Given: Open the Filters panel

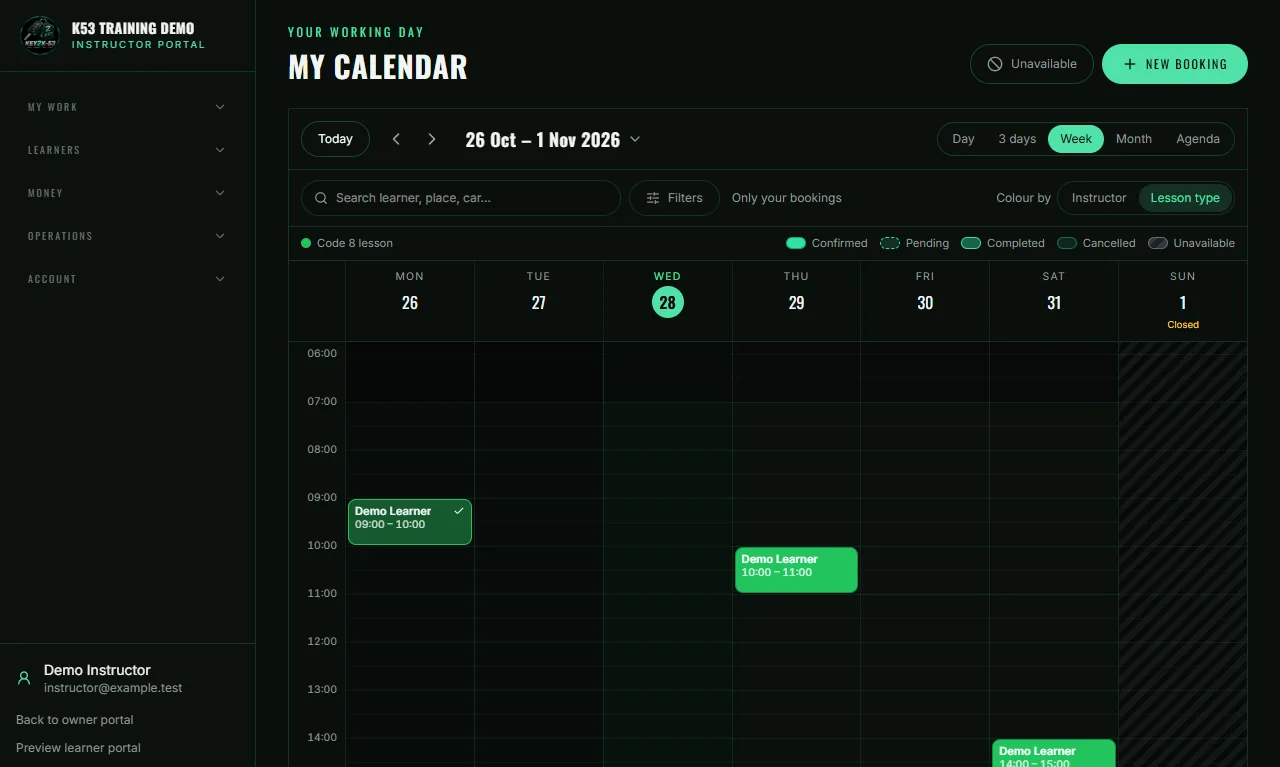Looking at the screenshot, I should pos(674,198).
